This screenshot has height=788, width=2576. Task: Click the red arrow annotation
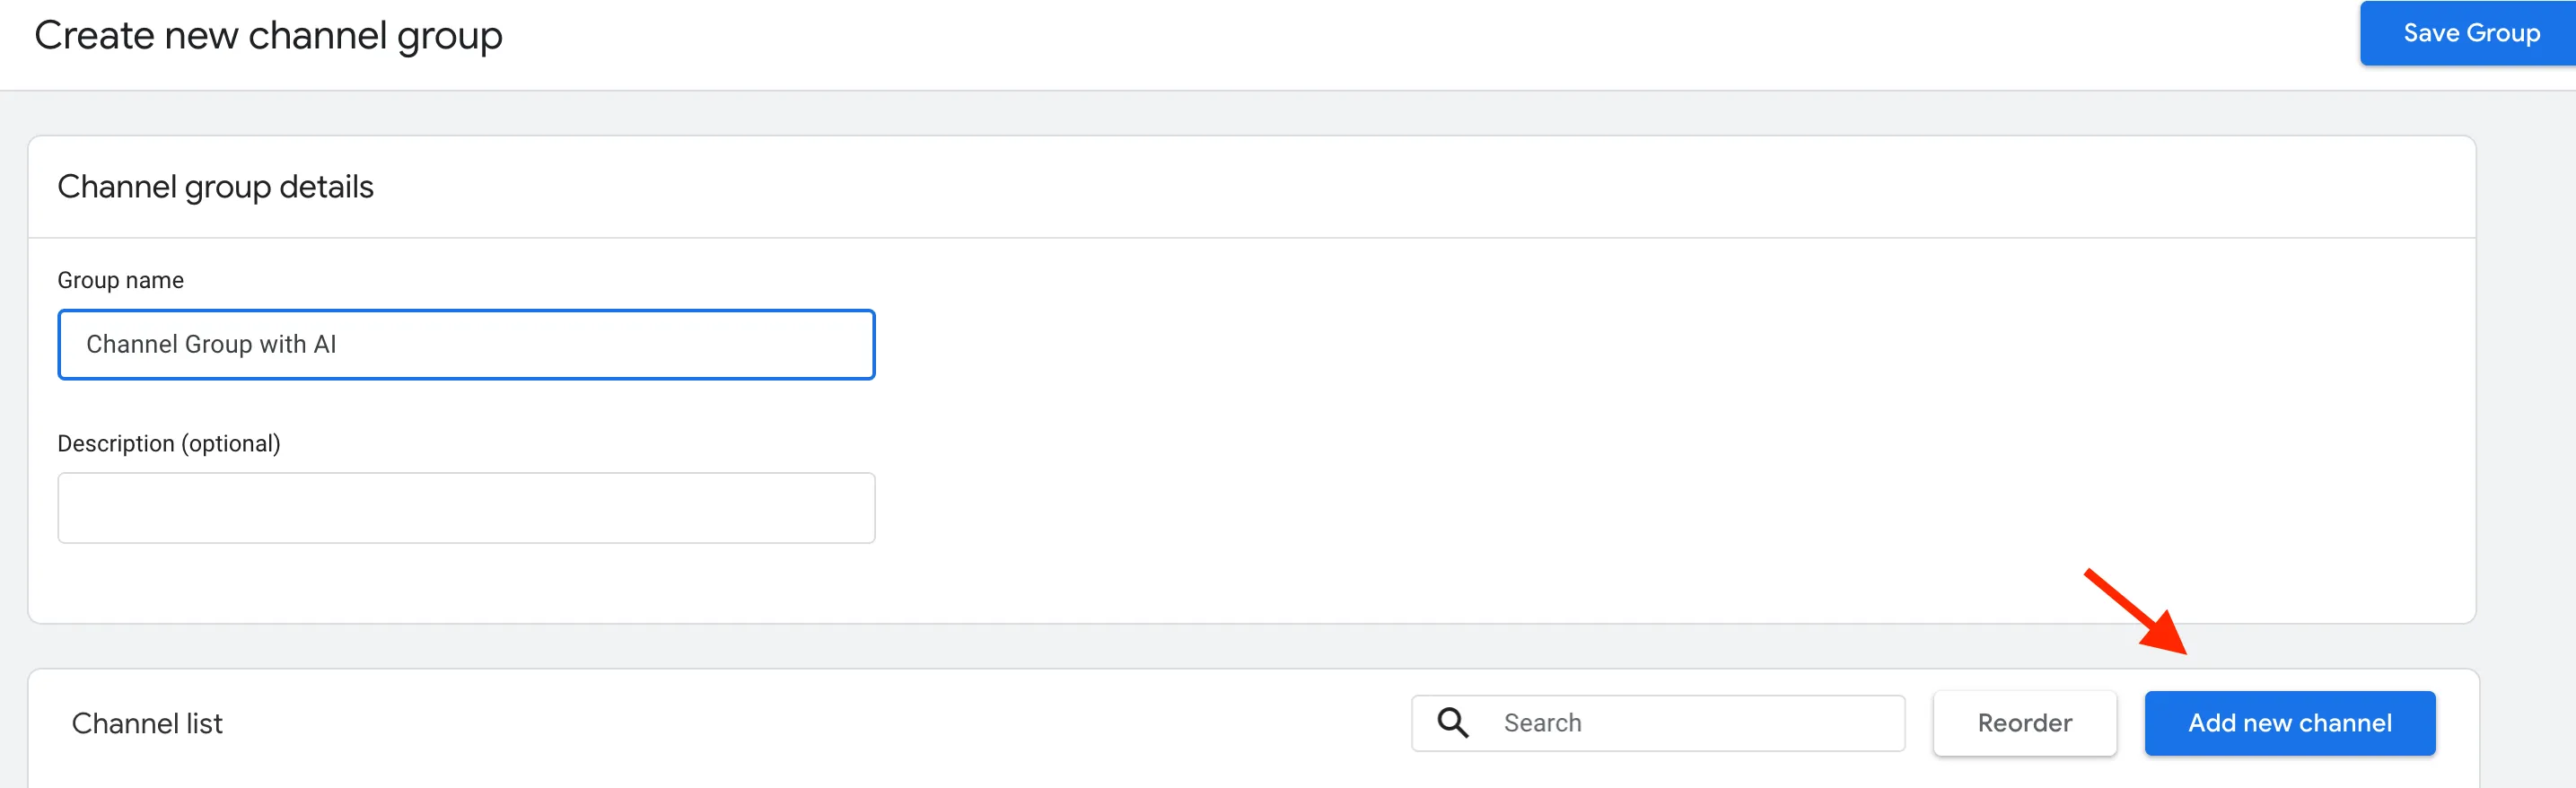[2136, 612]
